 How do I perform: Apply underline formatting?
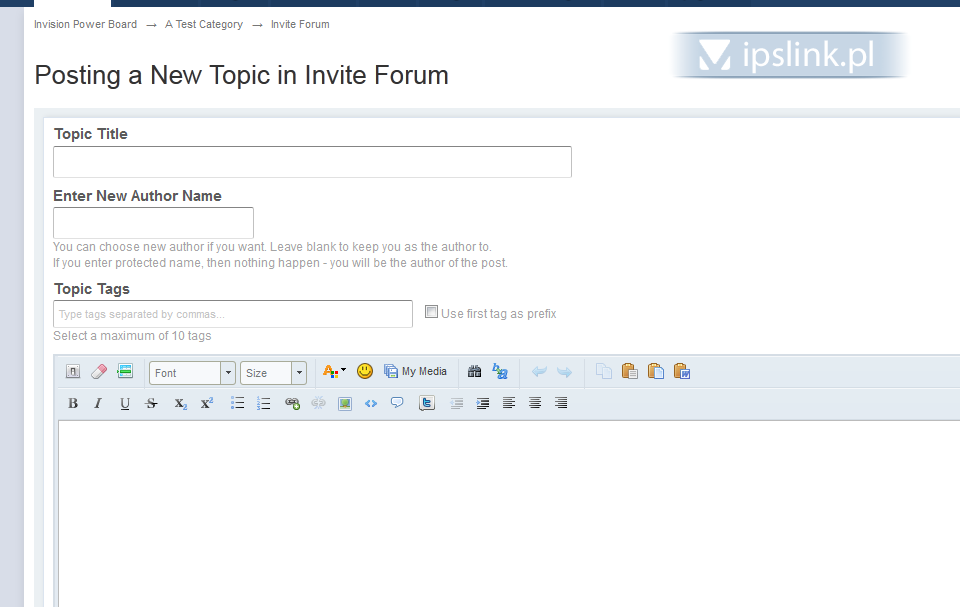pos(125,404)
